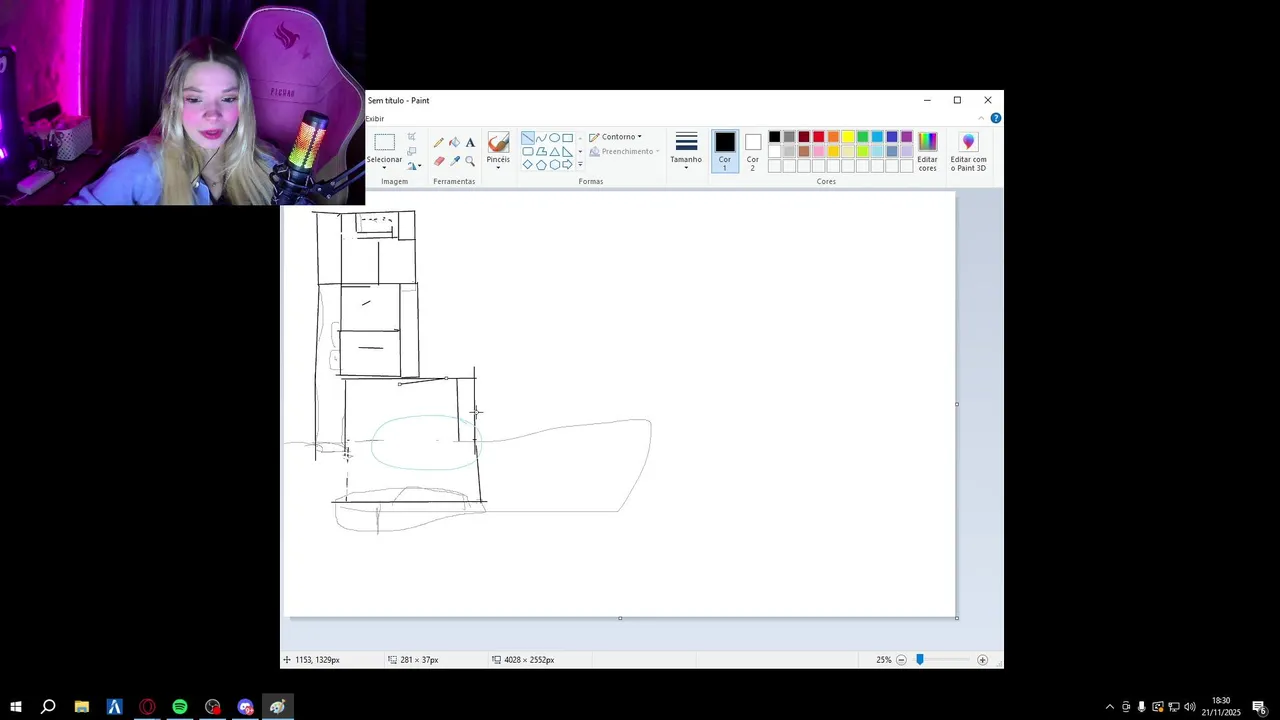
Task: Click the rectangular selection icon
Action: coord(384,142)
